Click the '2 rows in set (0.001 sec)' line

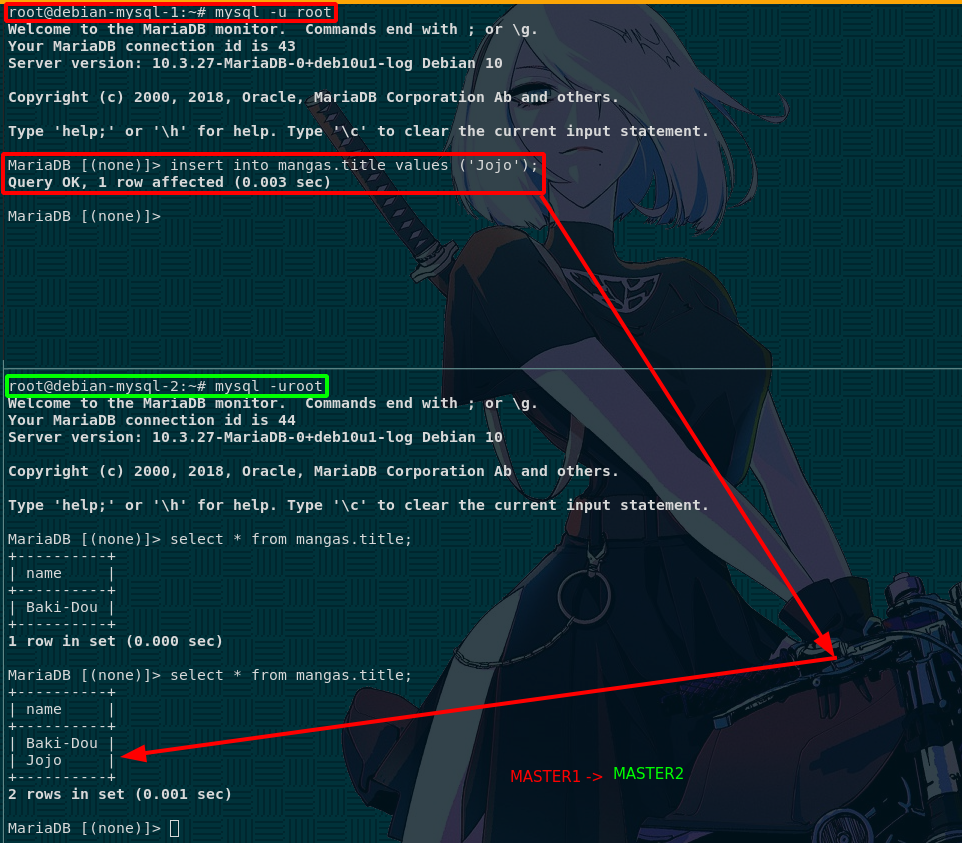120,795
